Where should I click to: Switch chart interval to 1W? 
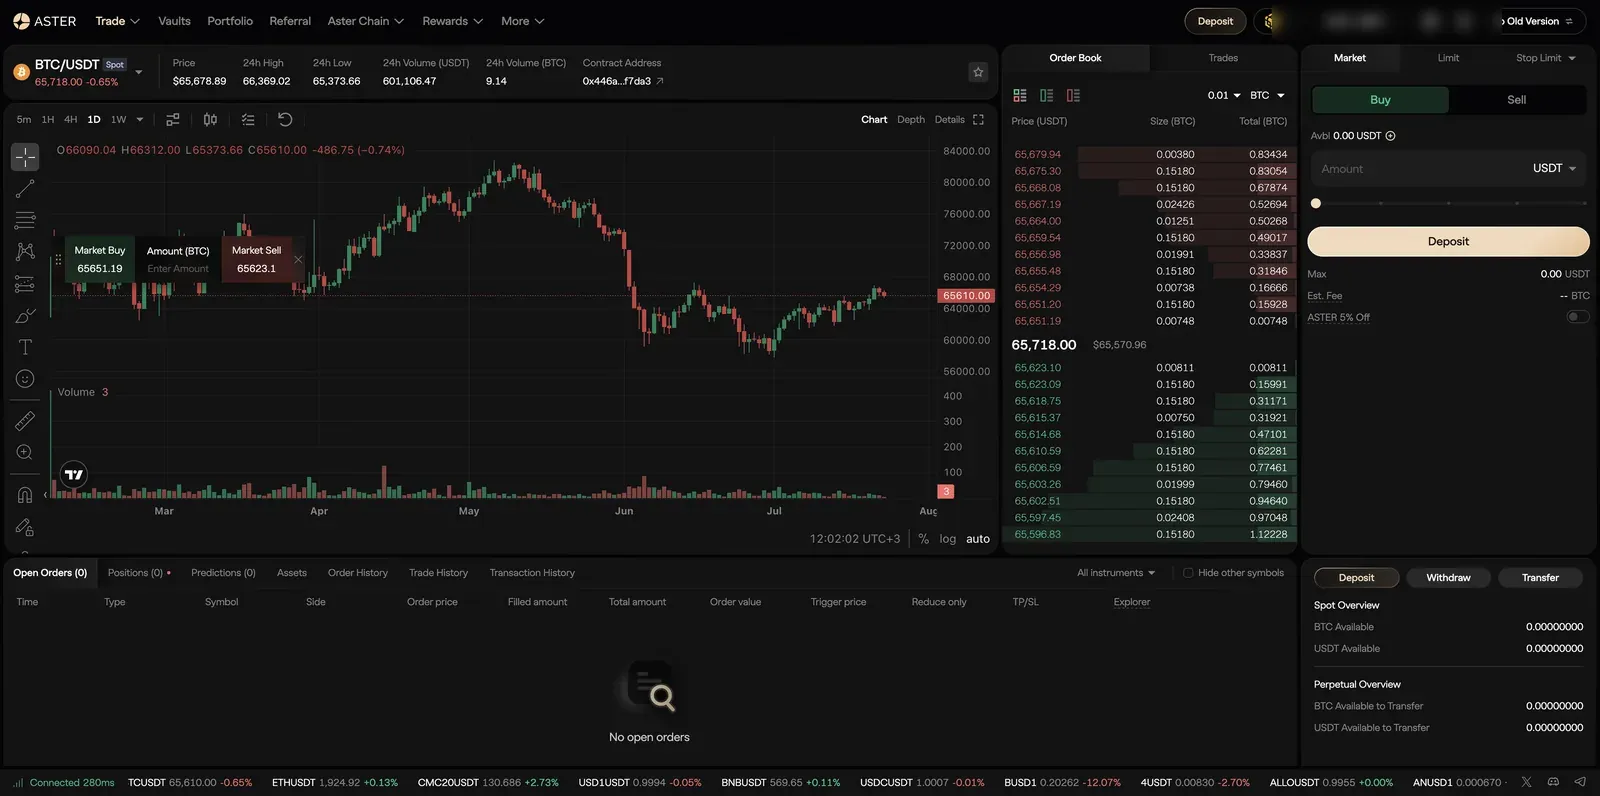coord(118,120)
